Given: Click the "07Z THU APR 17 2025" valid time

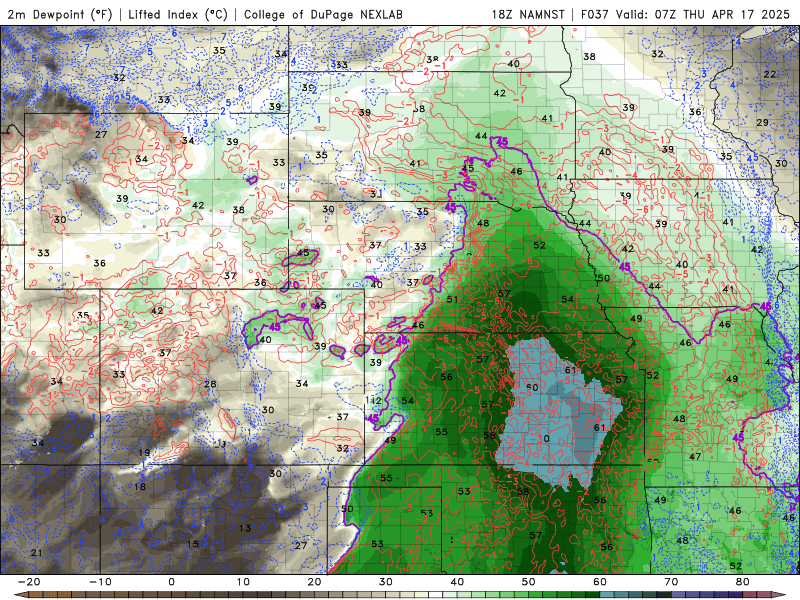Looking at the screenshot, I should click(x=722, y=14).
